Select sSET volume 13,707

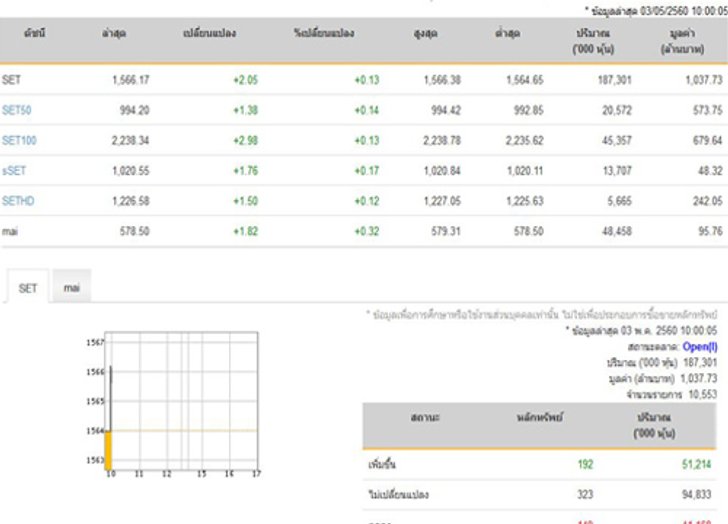coord(617,170)
